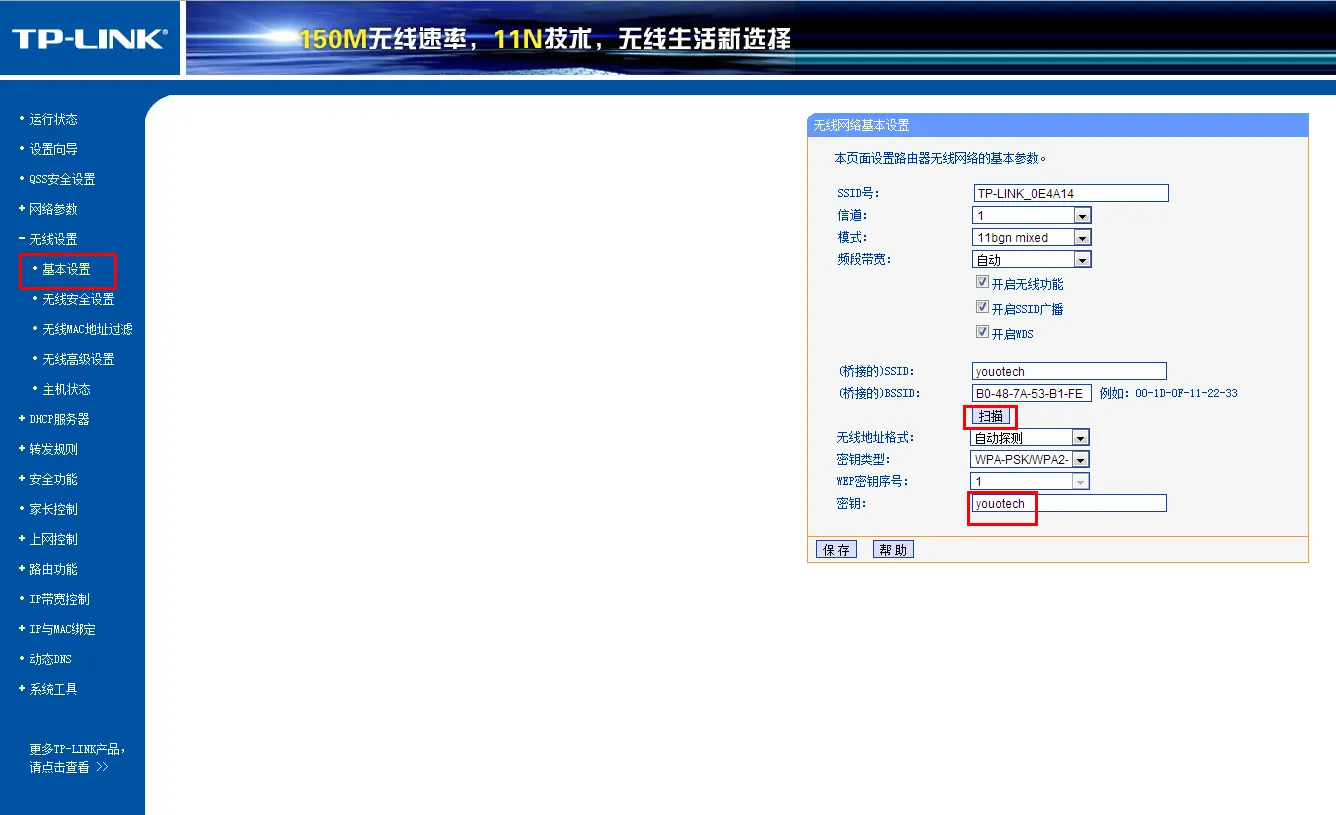The height and width of the screenshot is (815, 1336).
Task: Uncheck the 开启WDS checkbox
Action: [982, 333]
